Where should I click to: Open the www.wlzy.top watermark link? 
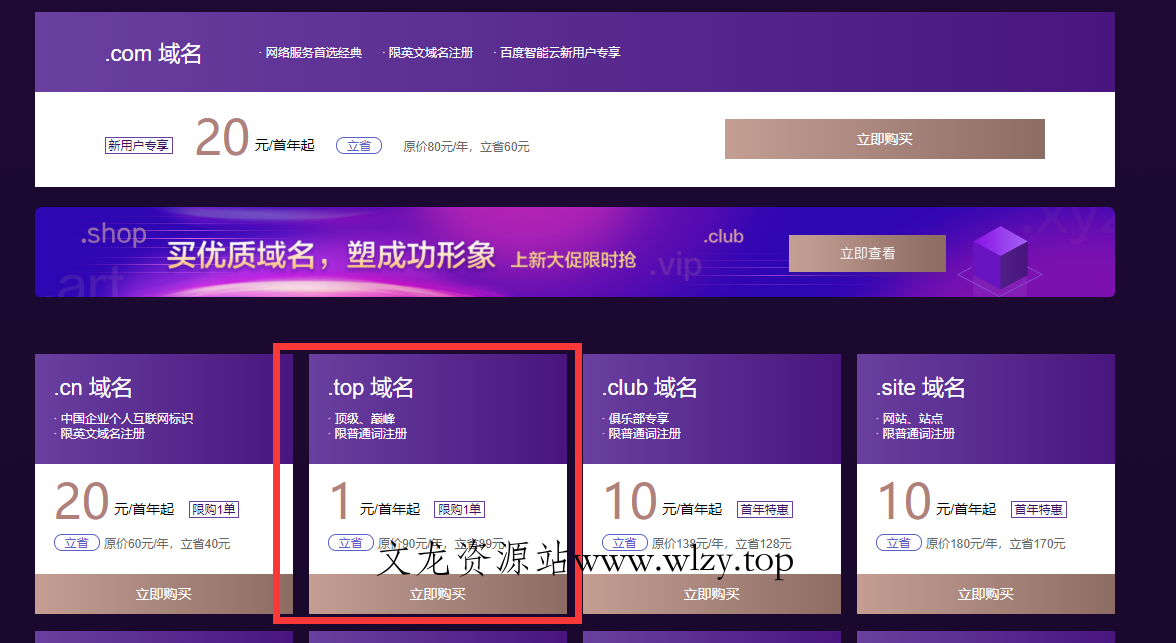click(x=685, y=562)
